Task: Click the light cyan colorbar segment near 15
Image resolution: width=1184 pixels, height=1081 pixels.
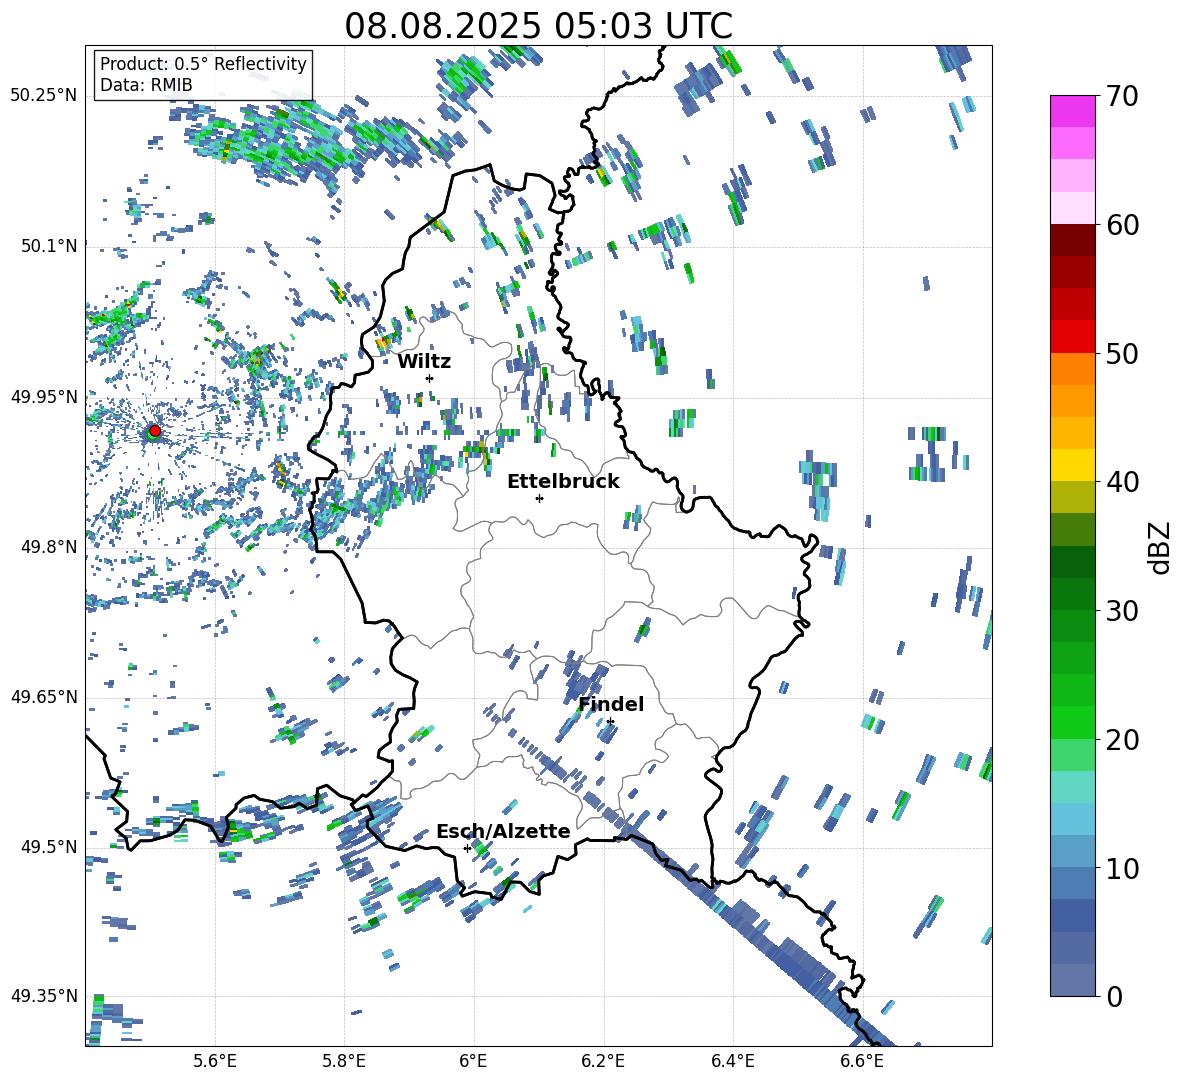Action: (x=1072, y=787)
